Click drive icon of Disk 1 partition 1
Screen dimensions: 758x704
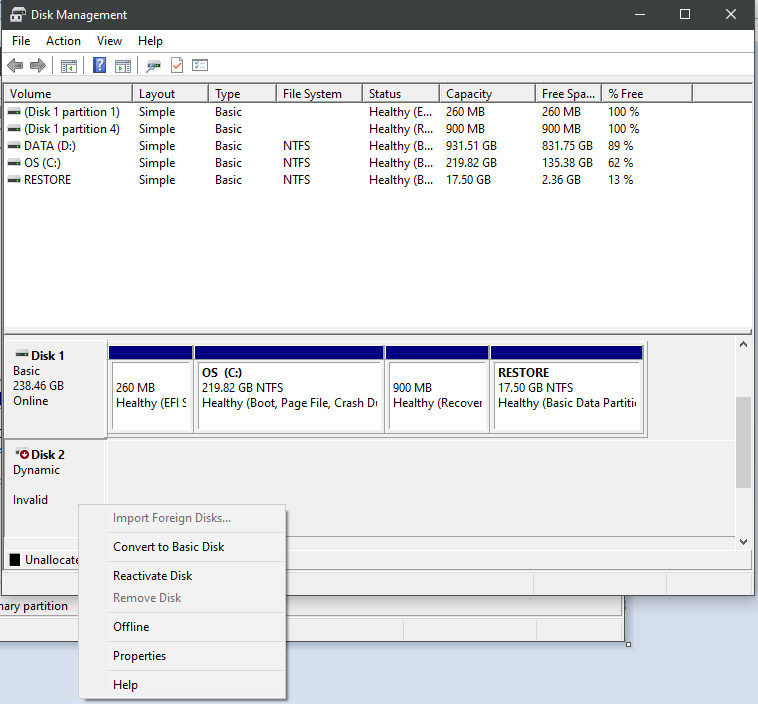click(14, 112)
